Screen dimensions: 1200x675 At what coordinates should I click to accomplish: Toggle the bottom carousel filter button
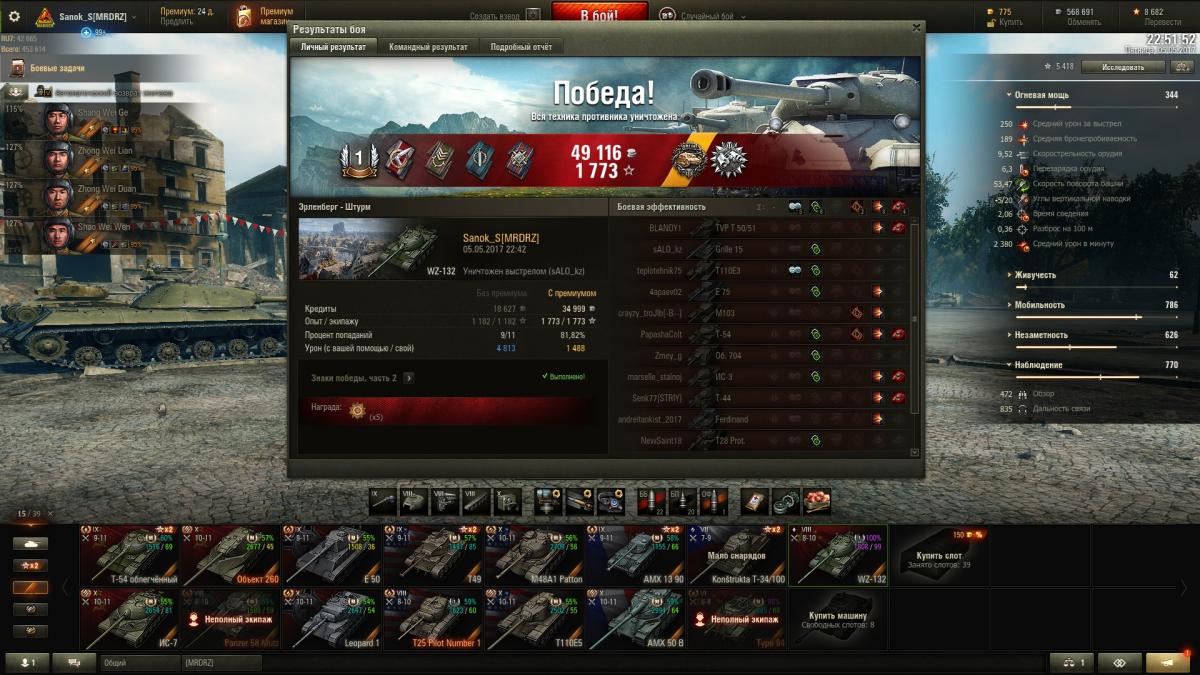pyautogui.click(x=30, y=631)
